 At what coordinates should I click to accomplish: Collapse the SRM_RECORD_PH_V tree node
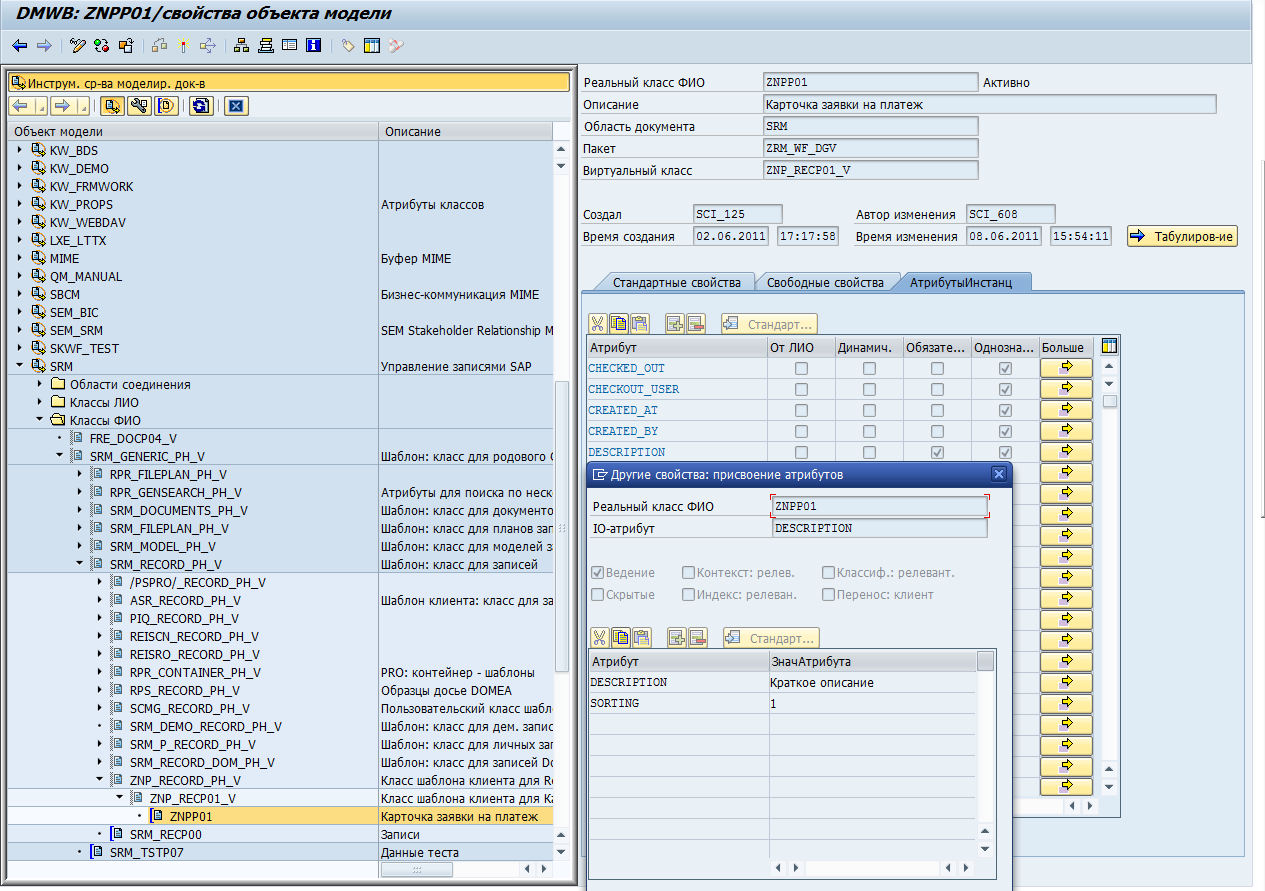point(80,564)
